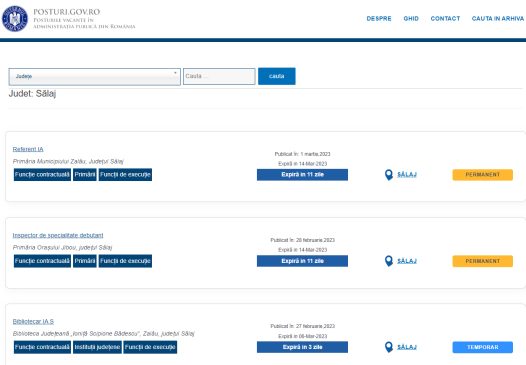Open the Bibliotecar IA S job link
The height and width of the screenshot is (365, 526).
(33, 321)
